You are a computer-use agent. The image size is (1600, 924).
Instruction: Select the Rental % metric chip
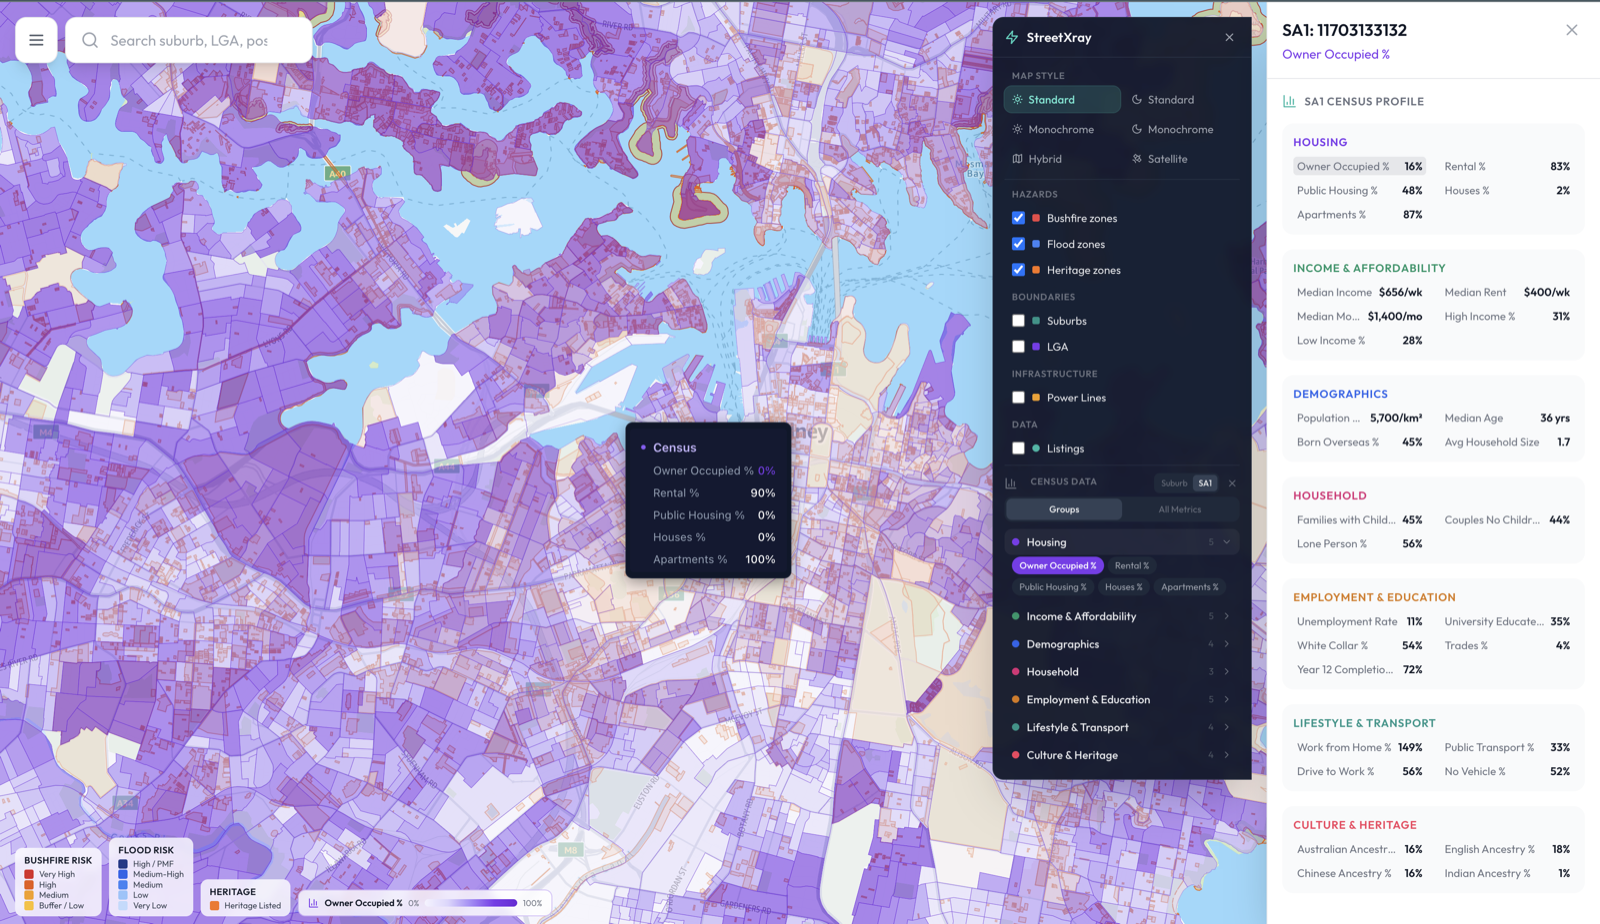(x=1131, y=565)
